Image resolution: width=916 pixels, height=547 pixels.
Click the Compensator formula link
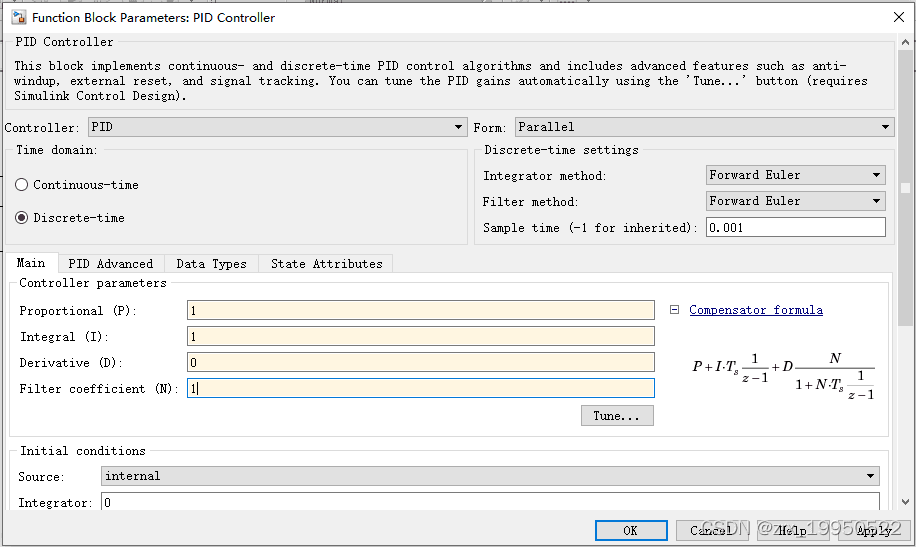(756, 310)
